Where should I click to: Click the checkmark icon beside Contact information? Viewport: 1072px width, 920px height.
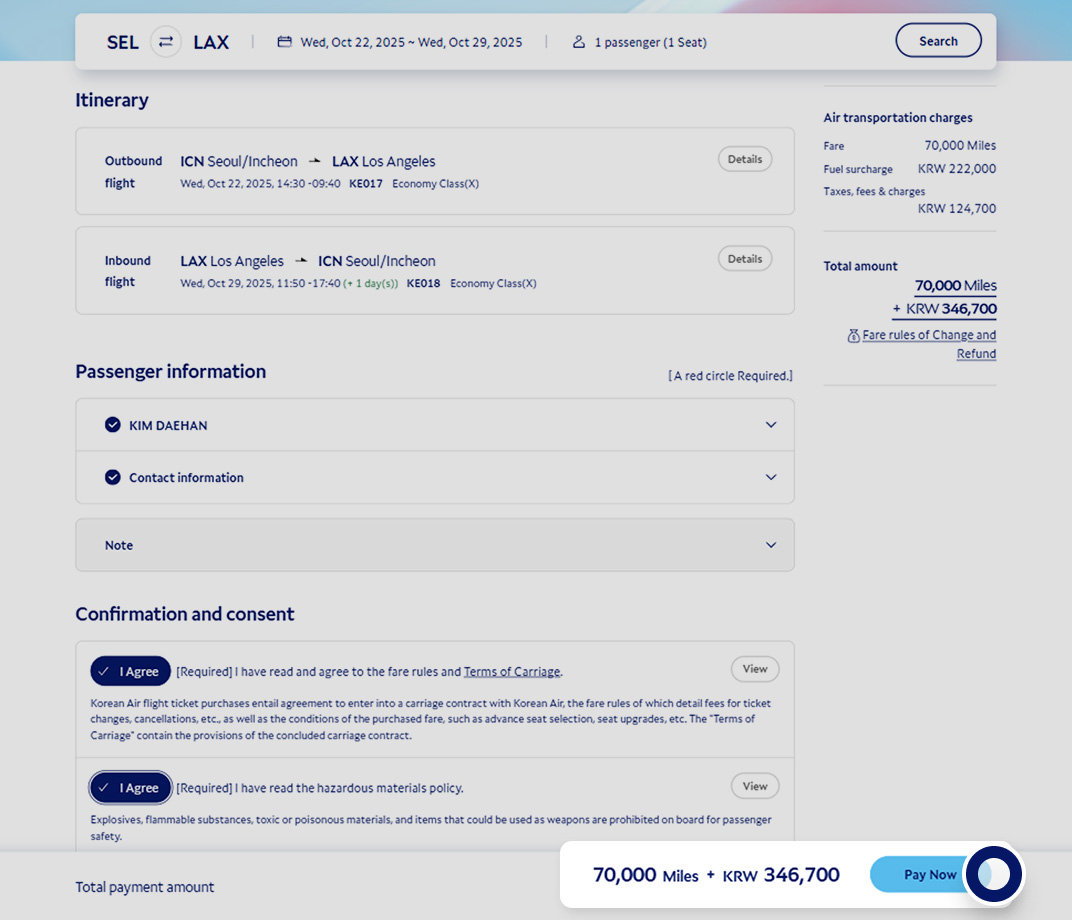pos(113,477)
